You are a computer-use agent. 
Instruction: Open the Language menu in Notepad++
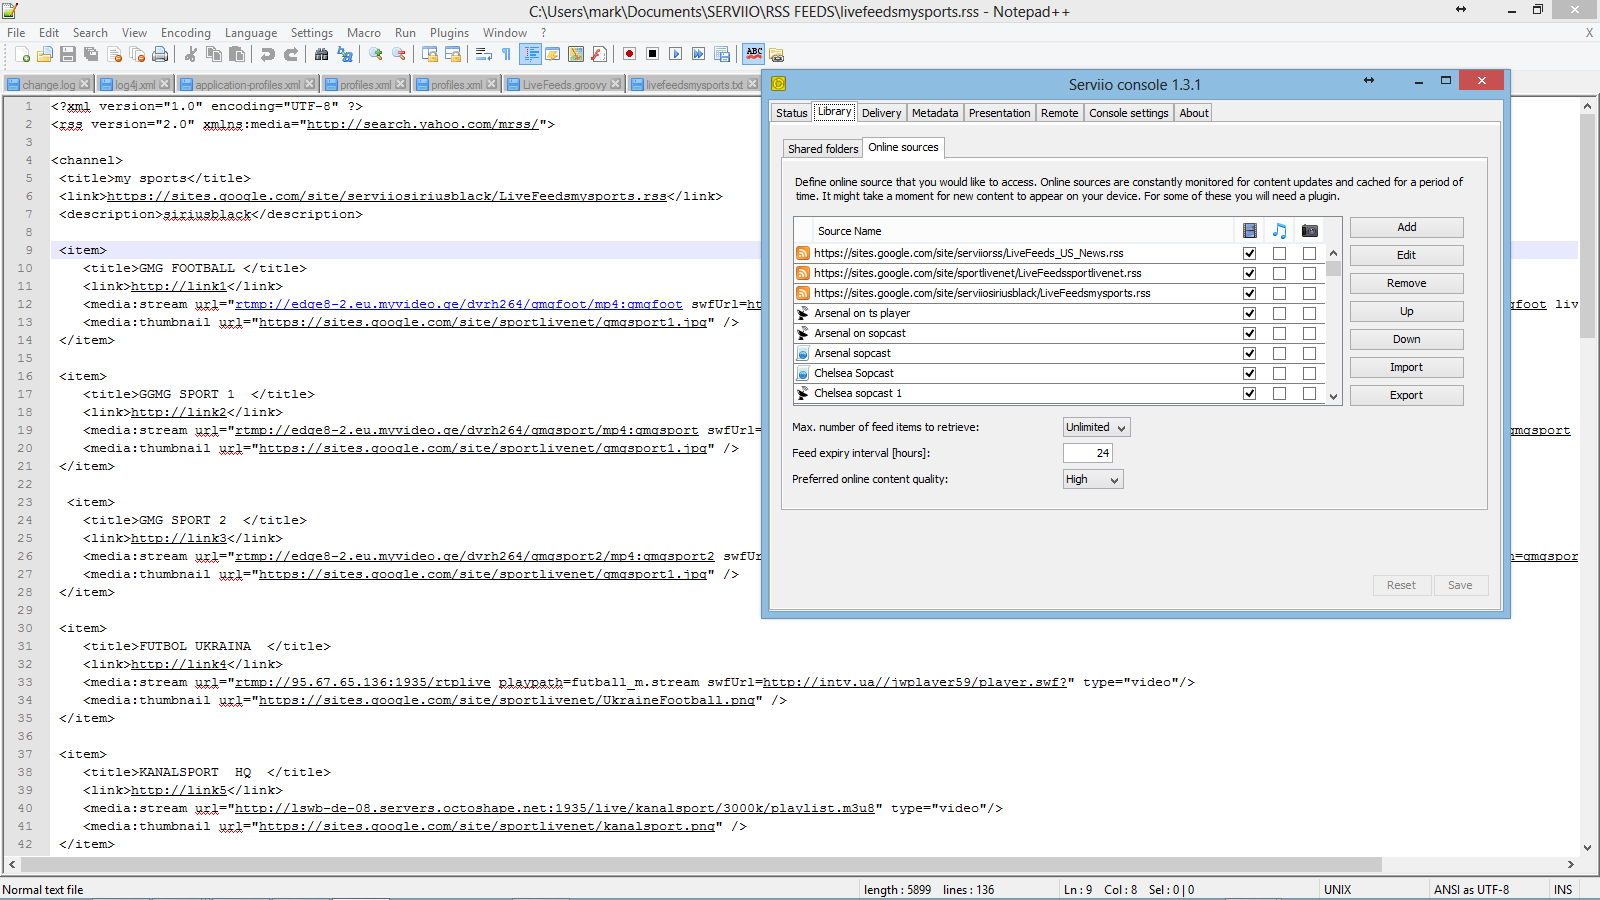[x=251, y=33]
